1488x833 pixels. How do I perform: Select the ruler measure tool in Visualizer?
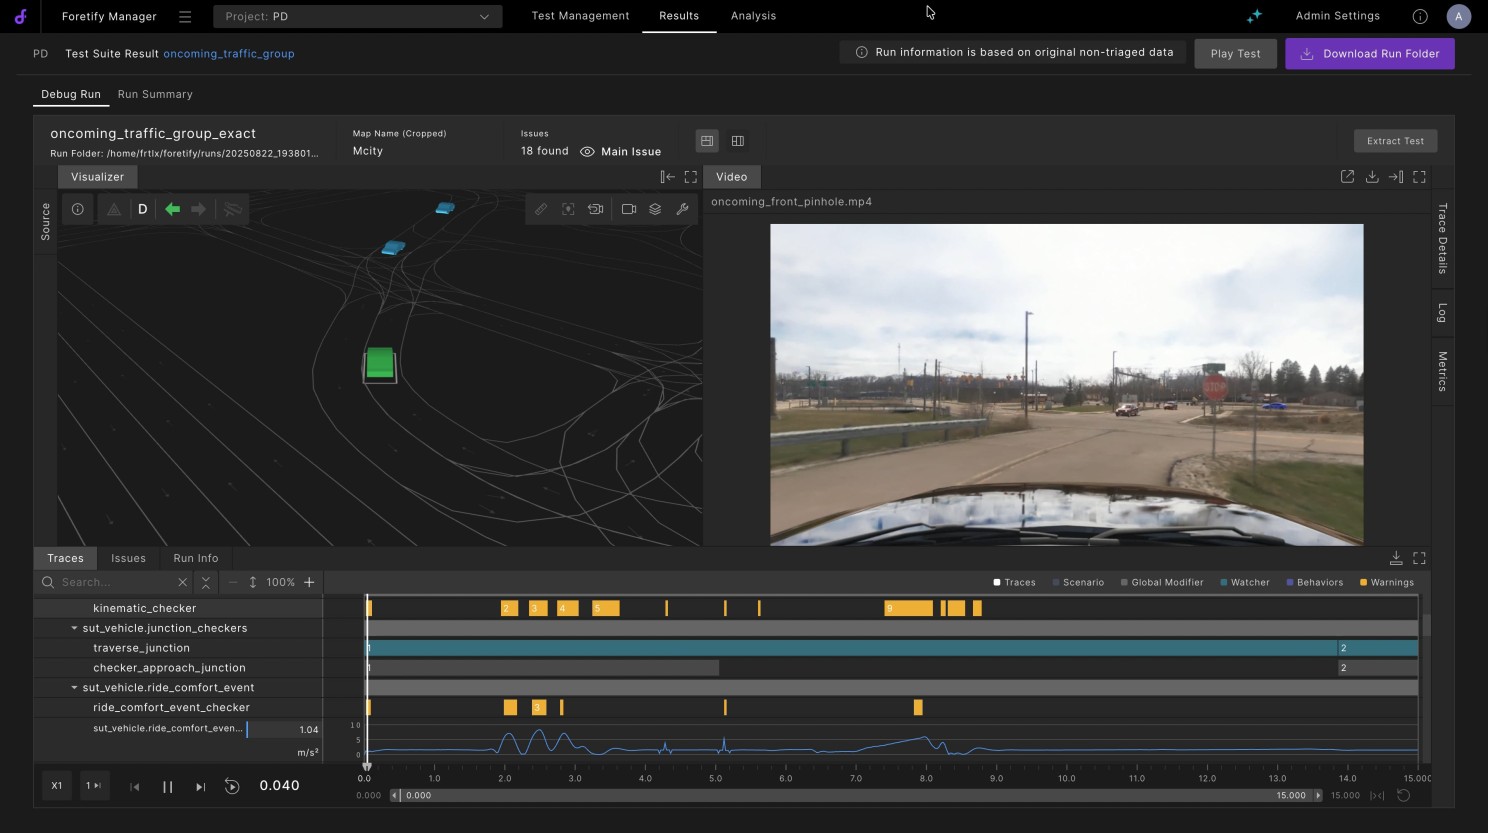541,209
